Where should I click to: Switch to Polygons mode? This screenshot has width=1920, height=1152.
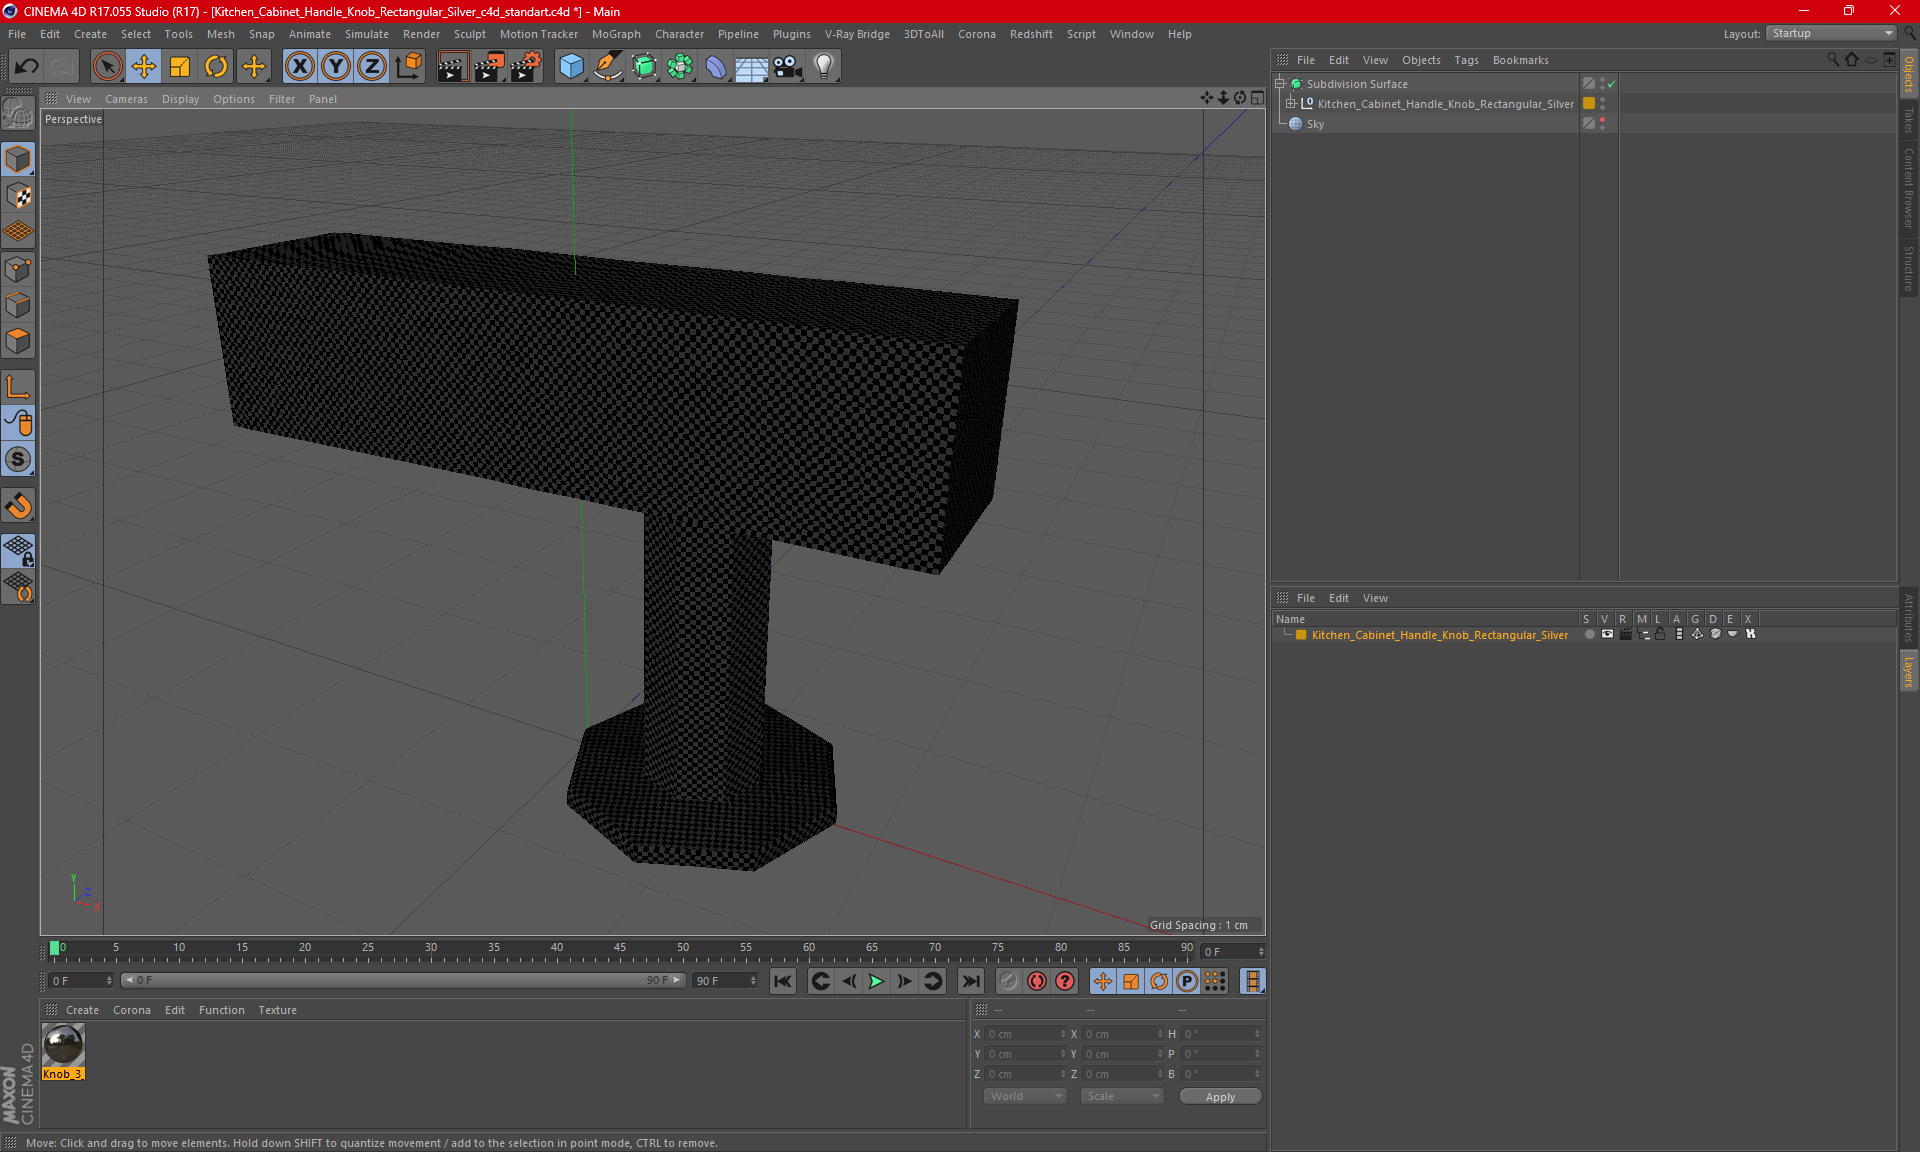[18, 341]
